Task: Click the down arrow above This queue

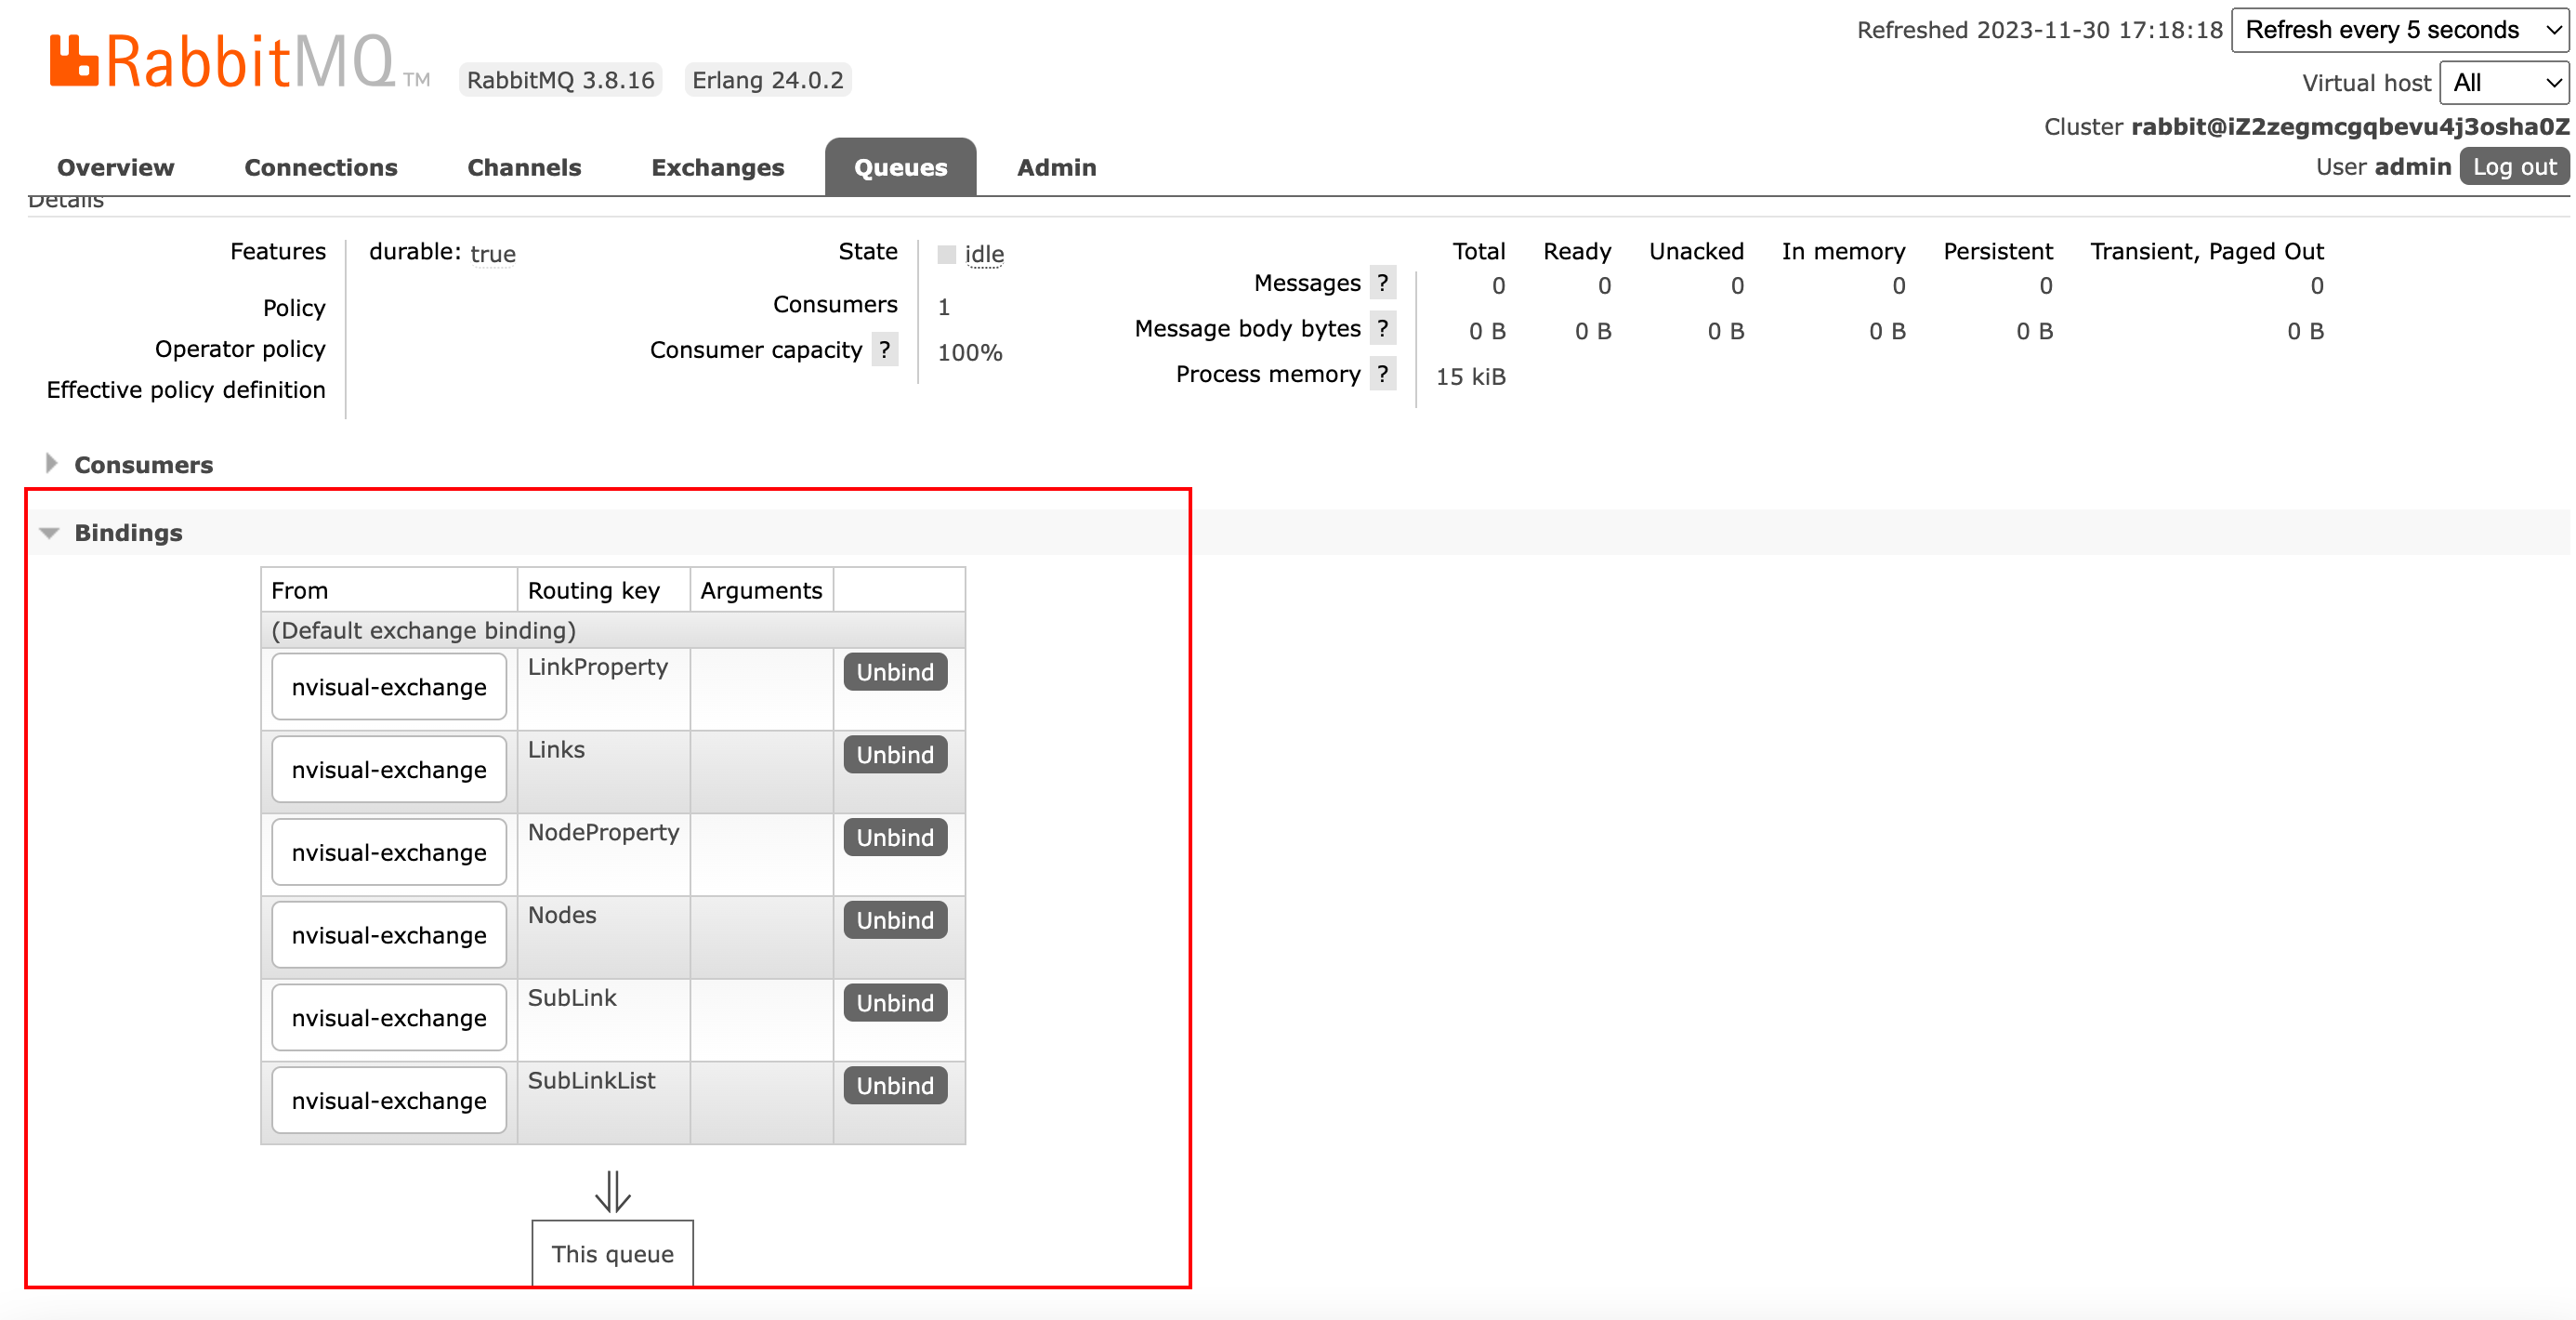Action: tap(612, 1191)
